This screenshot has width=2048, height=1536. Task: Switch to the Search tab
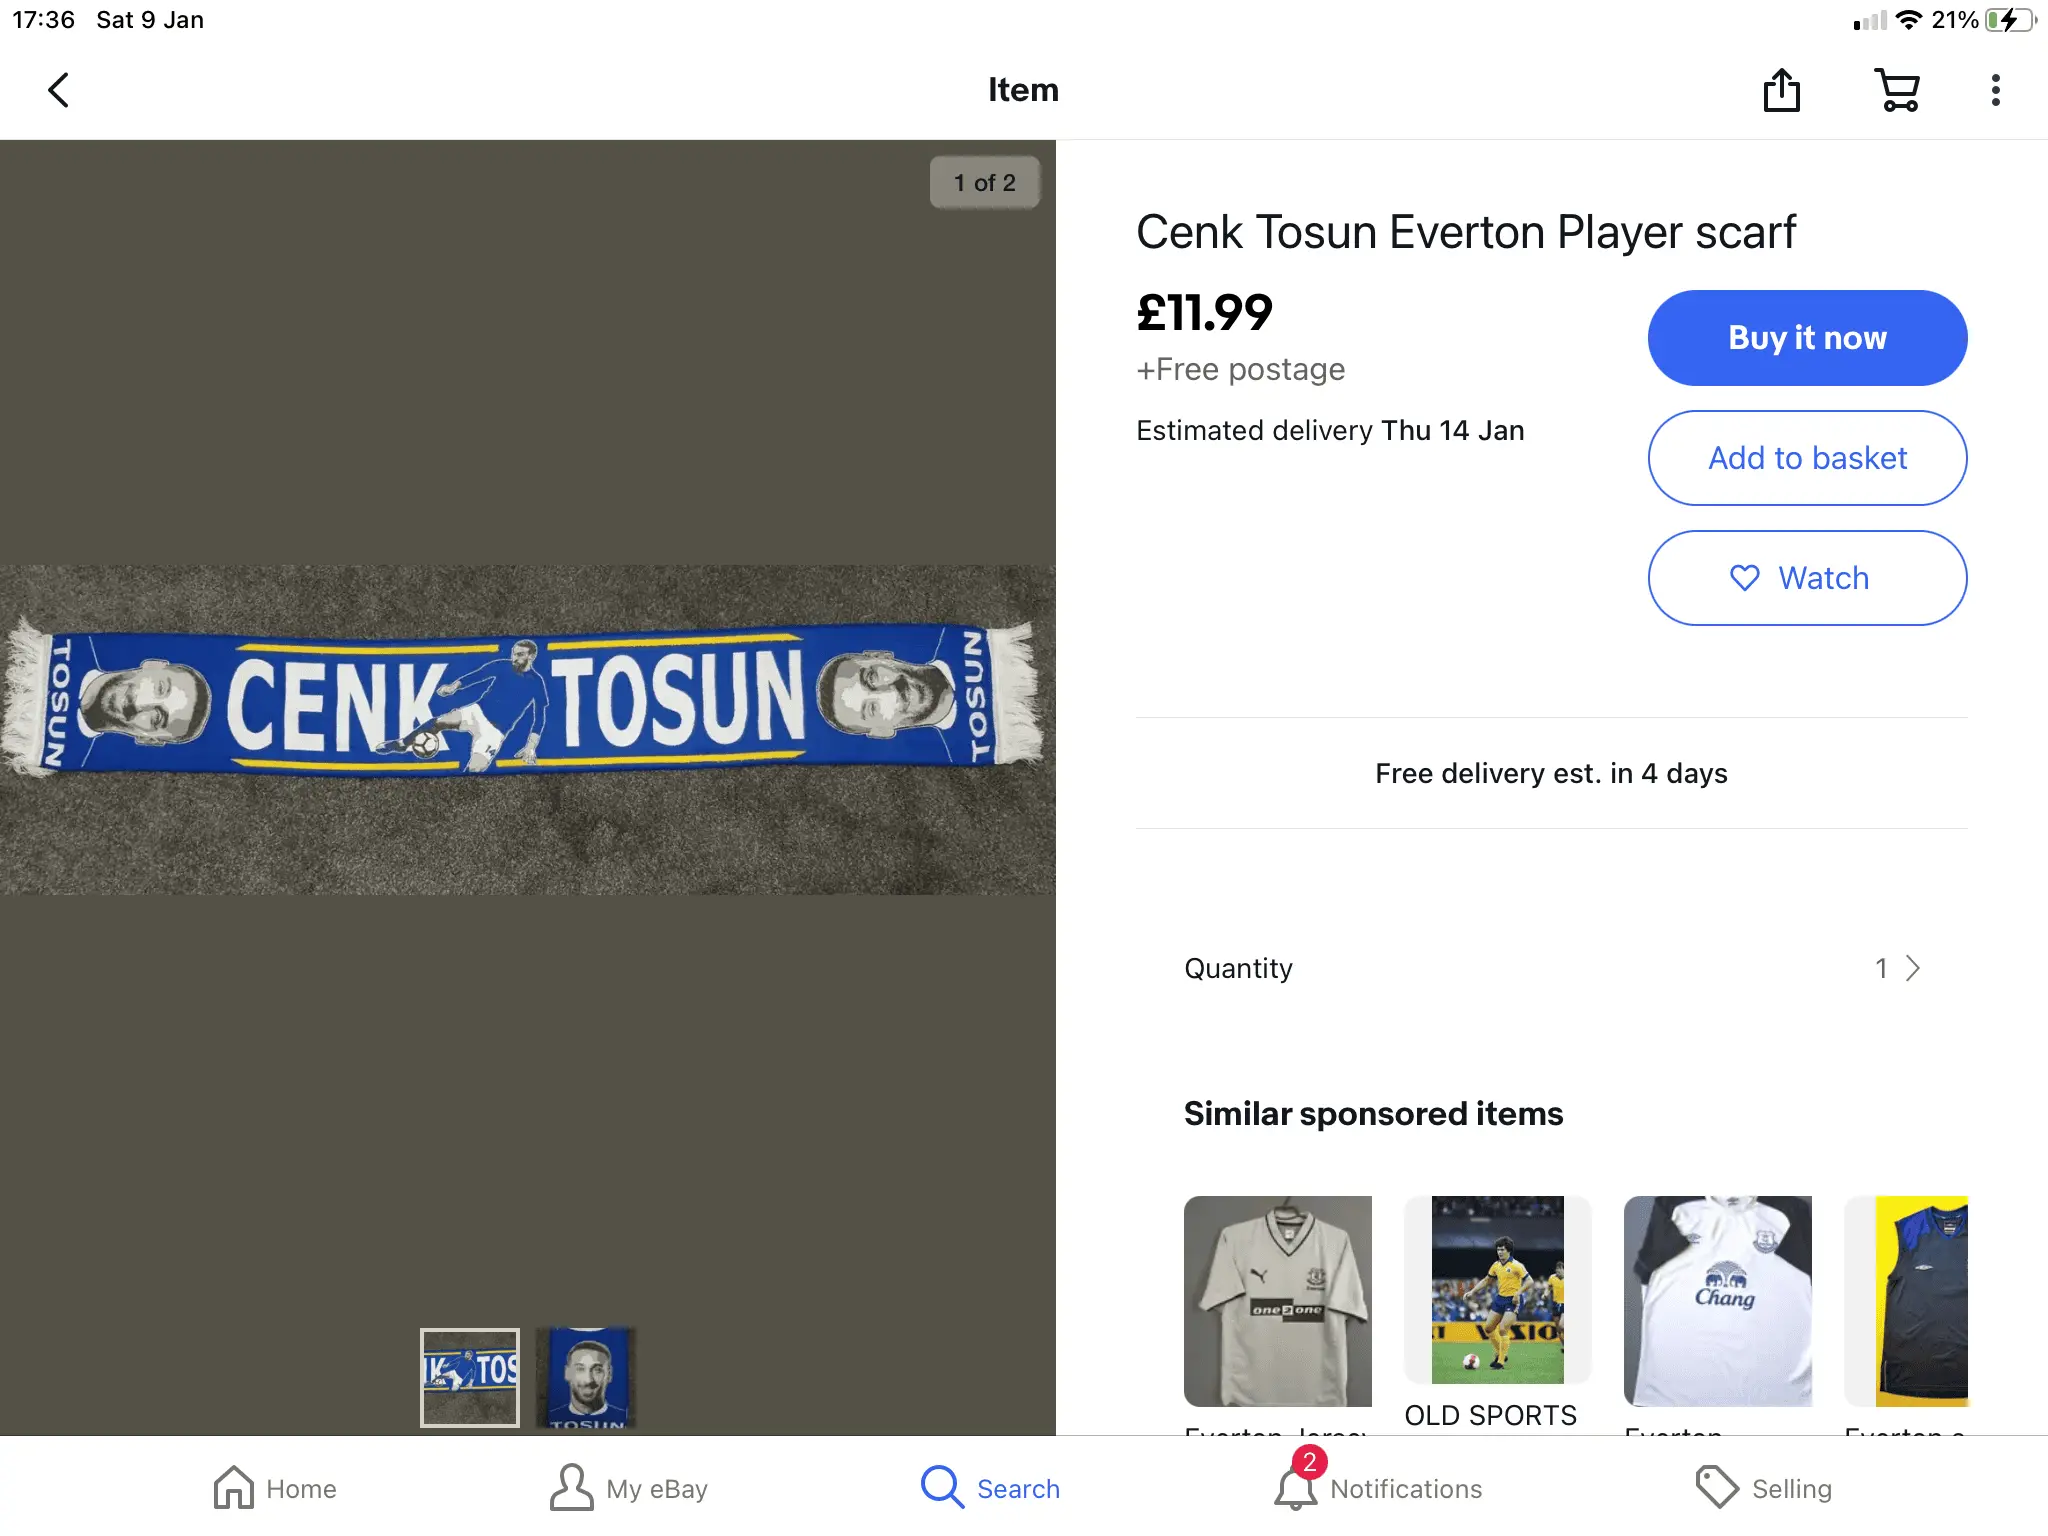coord(990,1488)
